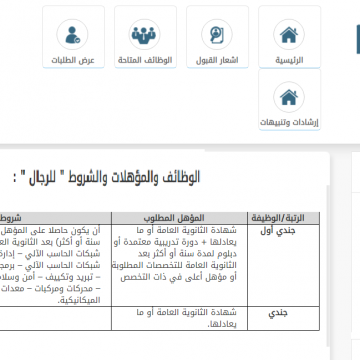The width and height of the screenshot is (360, 360).
Task: Click the user checkmark icon for عرض الطلبات
Action: (x=72, y=35)
